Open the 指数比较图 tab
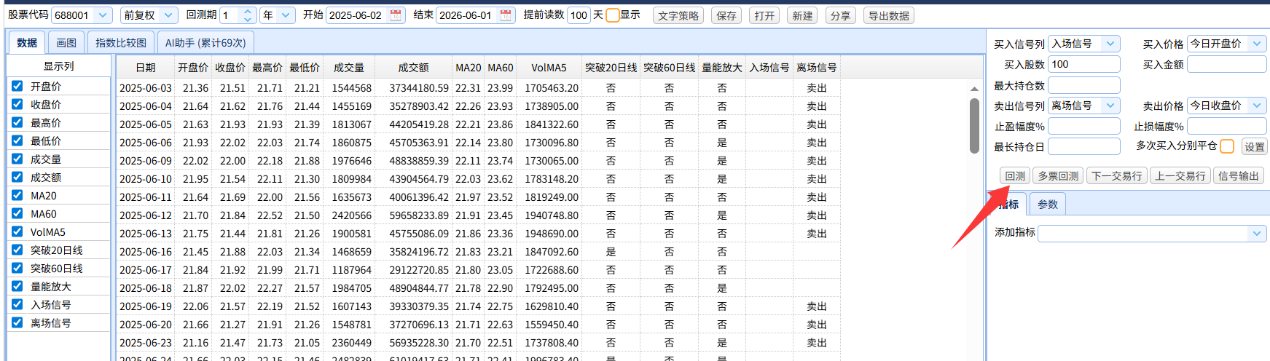Viewport: 1270px width, 361px height. [x=120, y=43]
